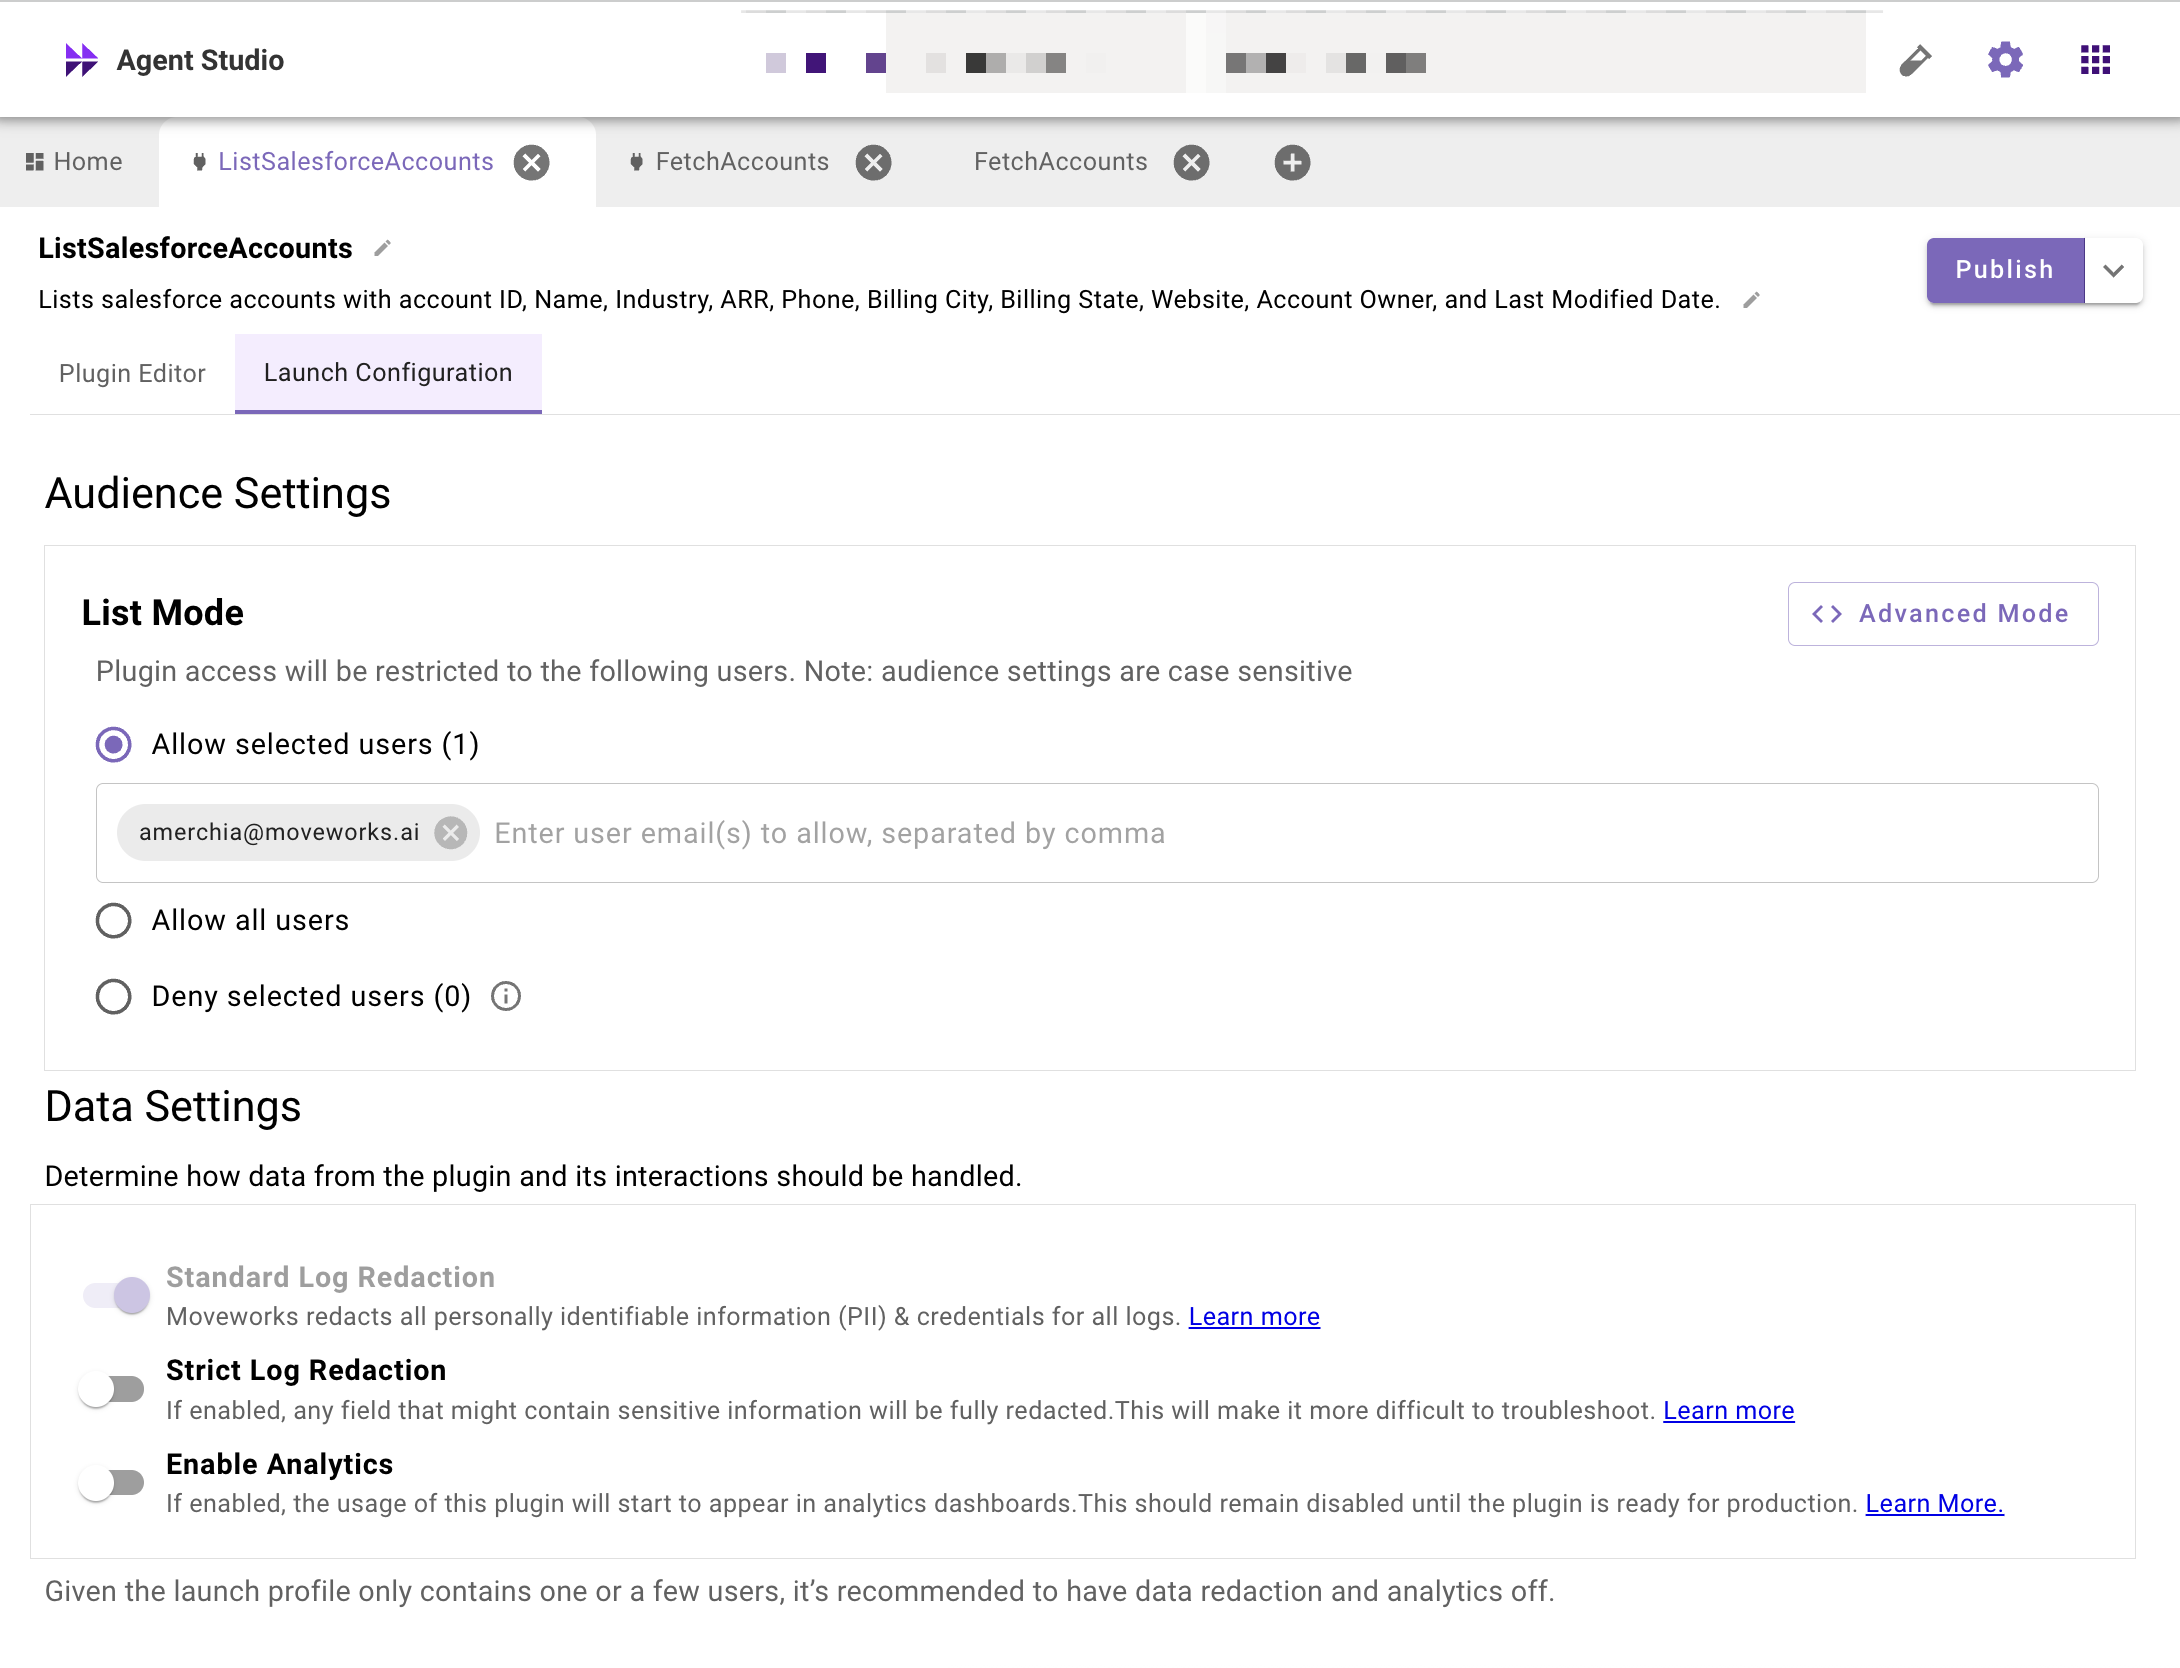Turn on Enable Analytics toggle
This screenshot has width=2180, height=1668.
[112, 1483]
